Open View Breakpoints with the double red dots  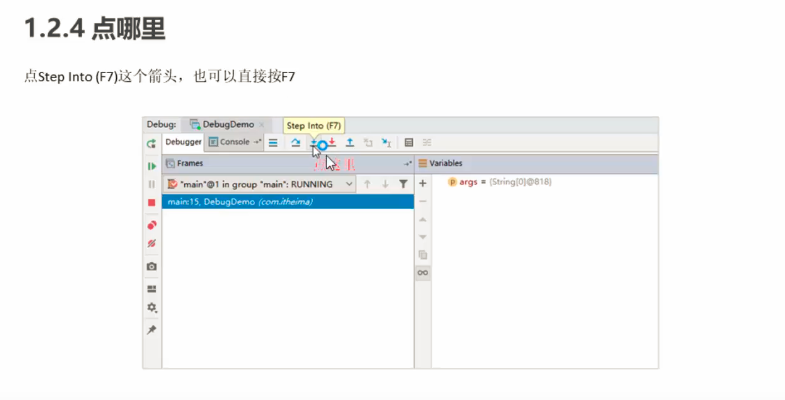(151, 225)
